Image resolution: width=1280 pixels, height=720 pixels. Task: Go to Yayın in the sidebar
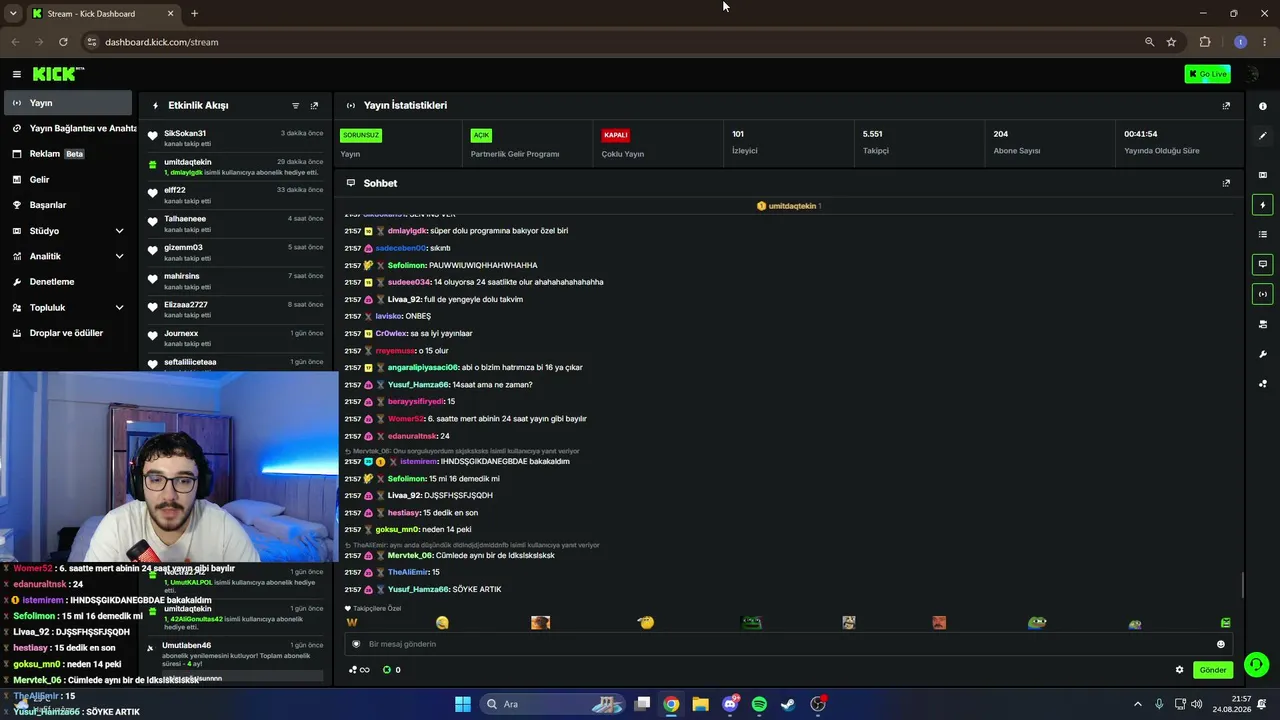tap(66, 103)
